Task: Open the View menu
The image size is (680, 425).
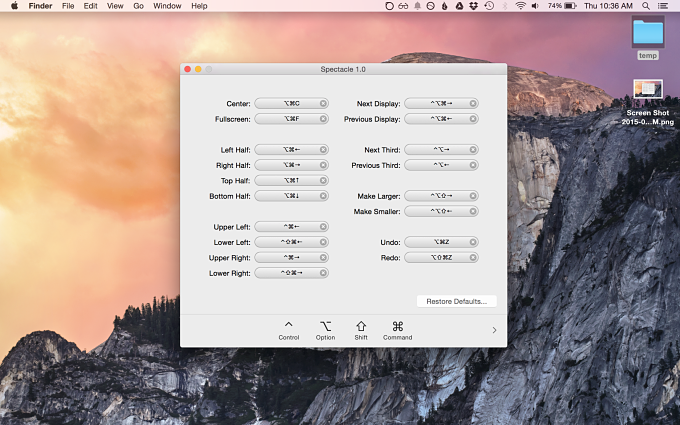Action: point(115,6)
